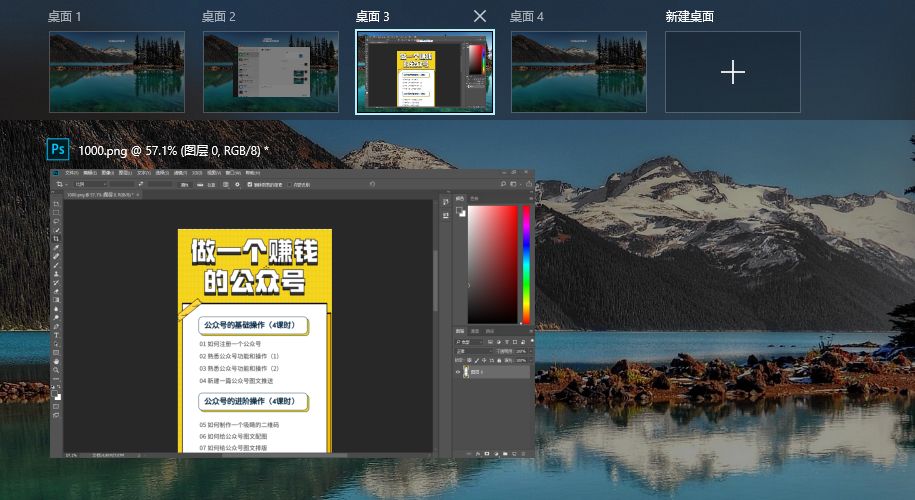The height and width of the screenshot is (500, 915).
Task: Click the canvas vertical scrollbar in Photoshop
Action: click(x=436, y=281)
